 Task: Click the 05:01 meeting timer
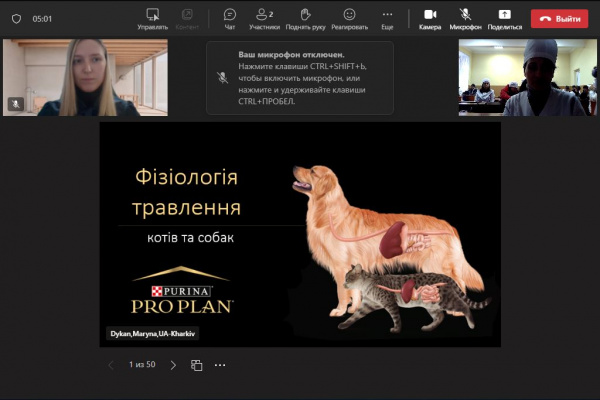point(42,19)
